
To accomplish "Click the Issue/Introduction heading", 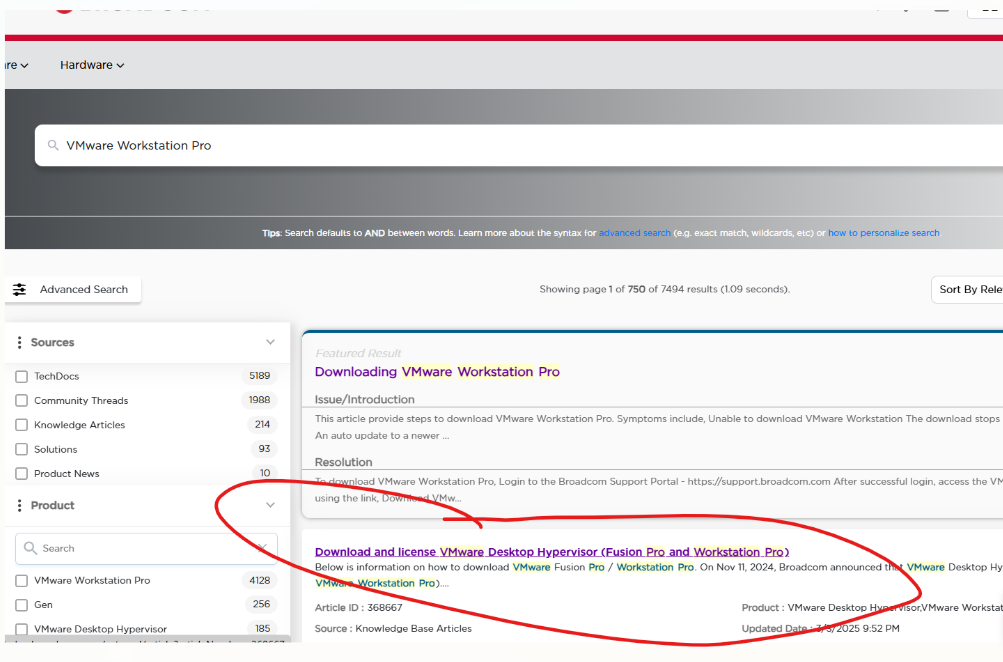I will pos(365,399).
